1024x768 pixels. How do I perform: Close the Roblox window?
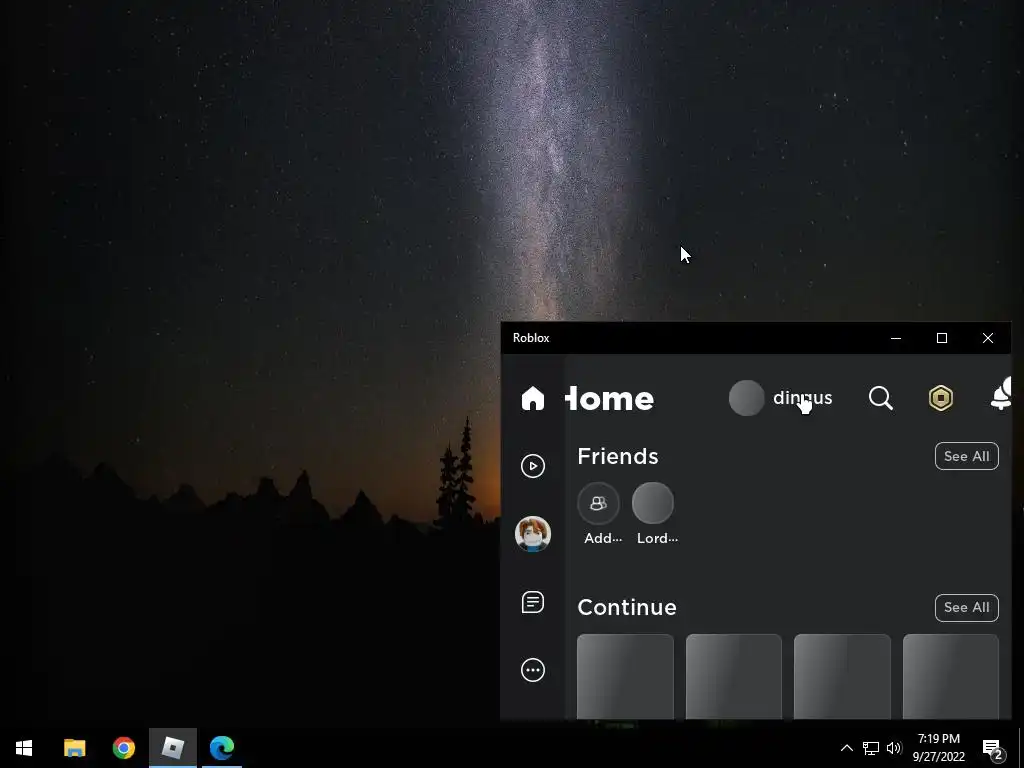(x=988, y=338)
